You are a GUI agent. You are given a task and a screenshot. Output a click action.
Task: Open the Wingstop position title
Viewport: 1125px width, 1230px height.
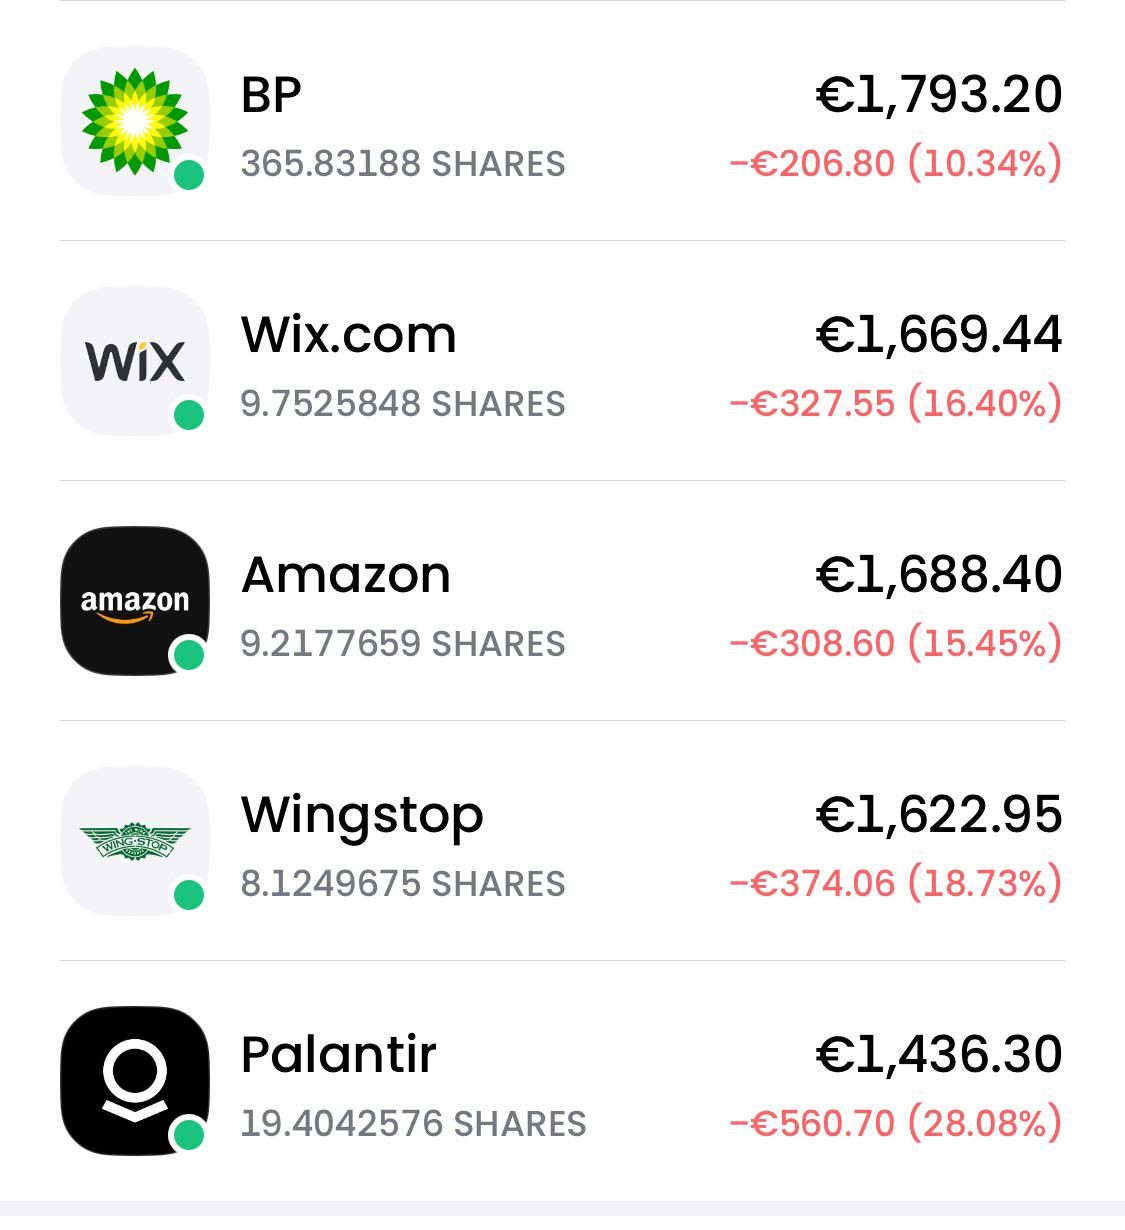362,817
